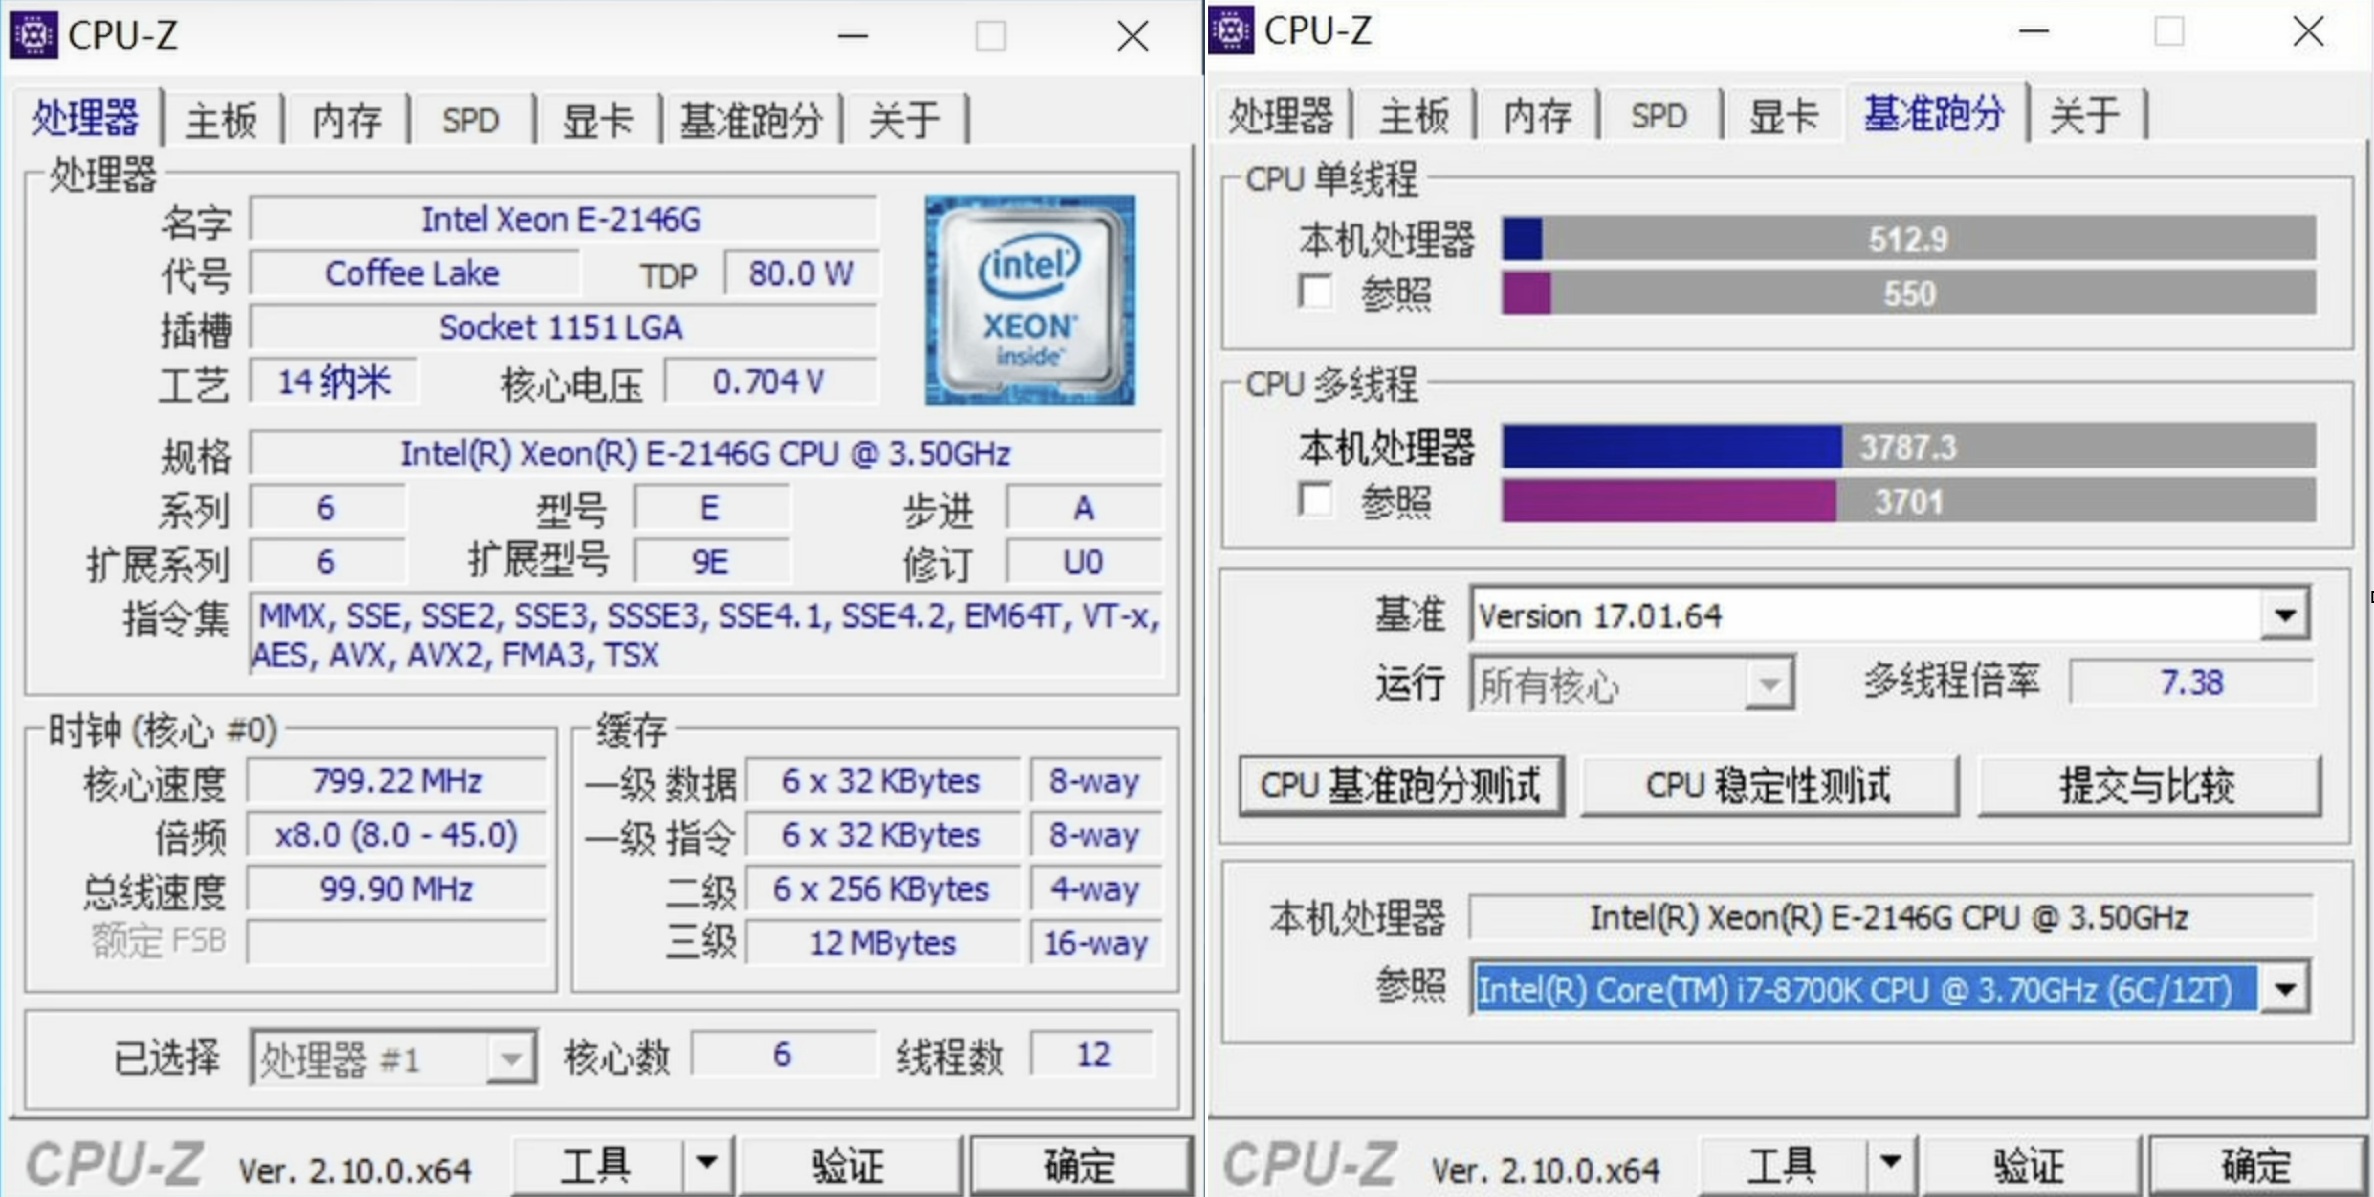Click the 多线程倍率 7.38 field
The width and height of the screenshot is (2374, 1197).
(2192, 683)
